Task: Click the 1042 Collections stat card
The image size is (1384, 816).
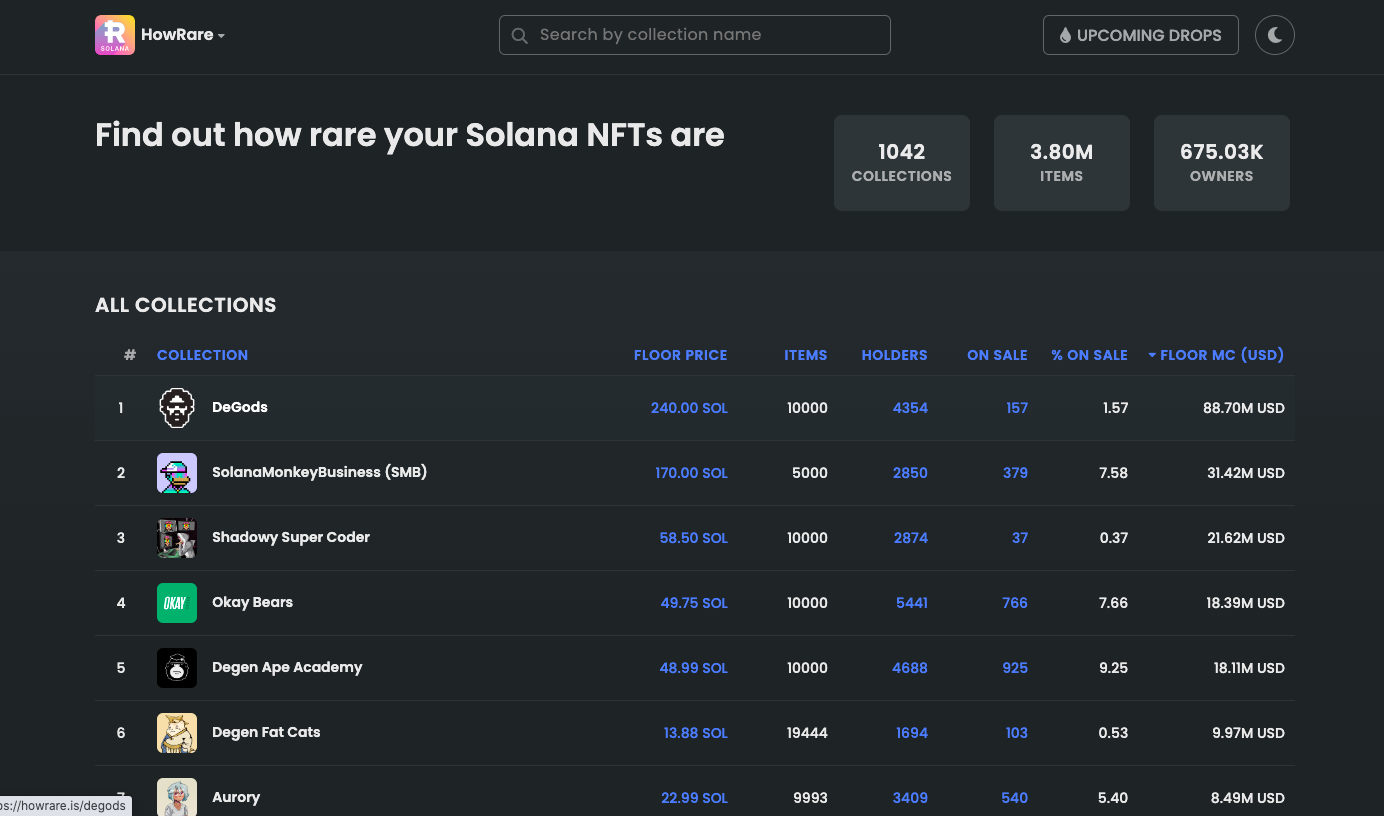Action: [x=901, y=163]
